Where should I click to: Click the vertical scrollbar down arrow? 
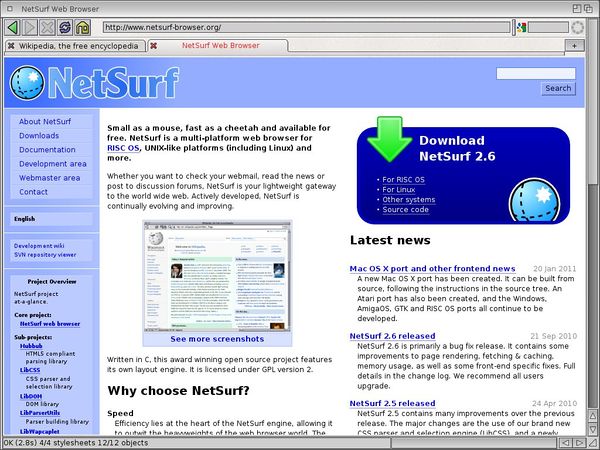pos(591,427)
